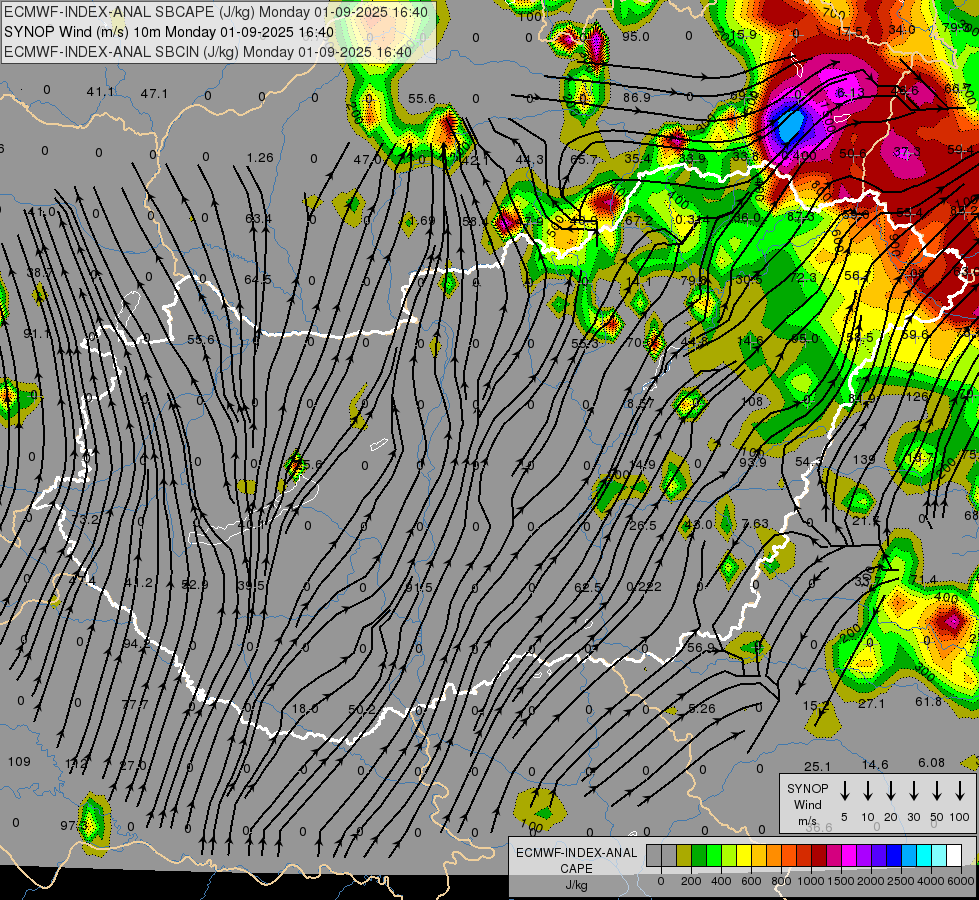The height and width of the screenshot is (900, 979).
Task: Click the map value 26.5
Action: click(643, 525)
